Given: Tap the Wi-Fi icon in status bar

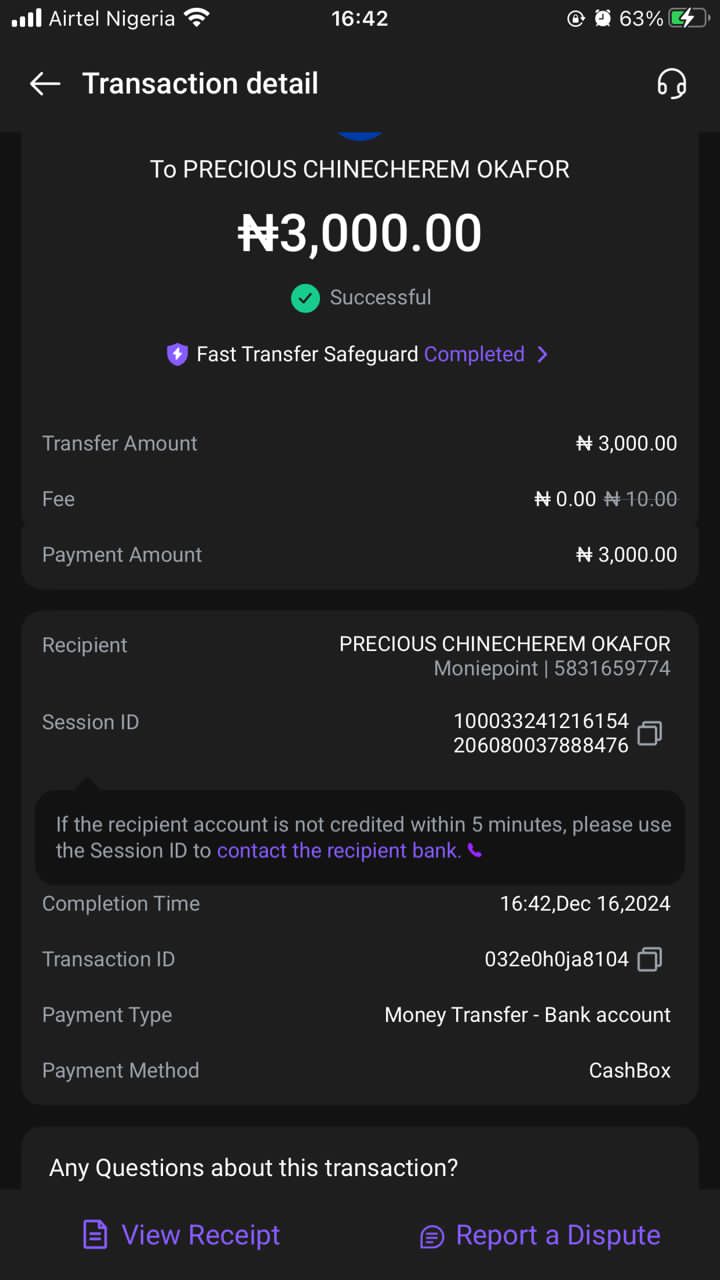Looking at the screenshot, I should (197, 18).
